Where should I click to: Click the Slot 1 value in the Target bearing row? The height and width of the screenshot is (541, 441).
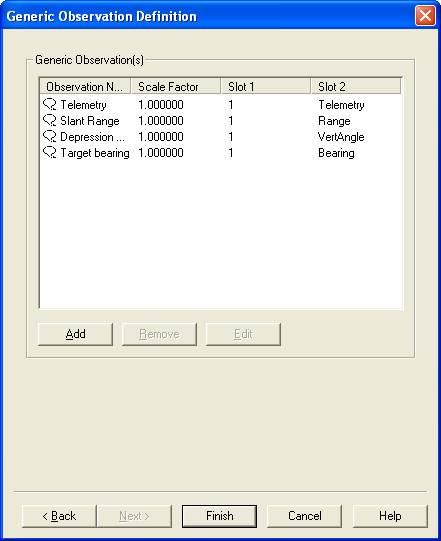[x=231, y=153]
